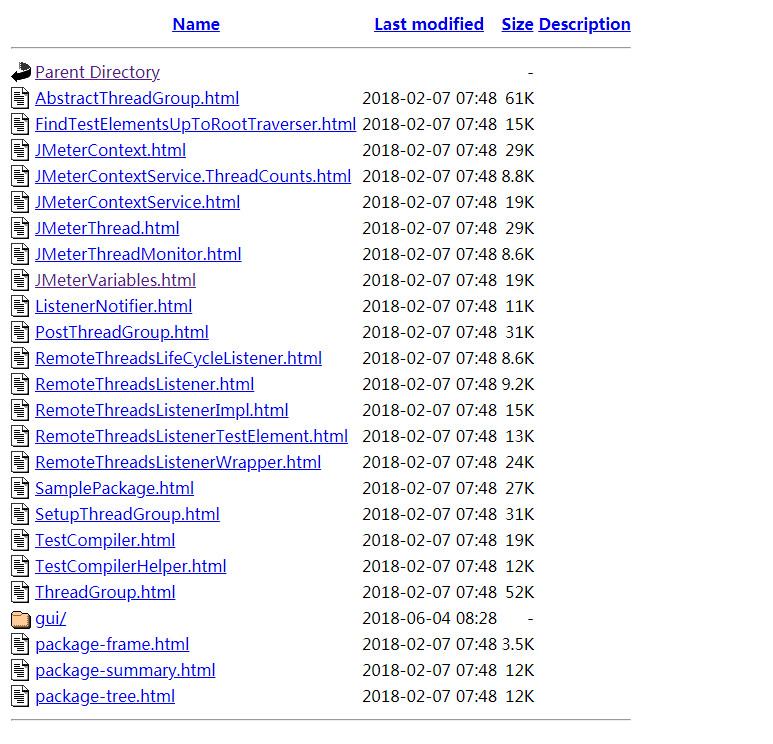This screenshot has height=744, width=773.
Task: Sort files by Size header
Action: 517,24
